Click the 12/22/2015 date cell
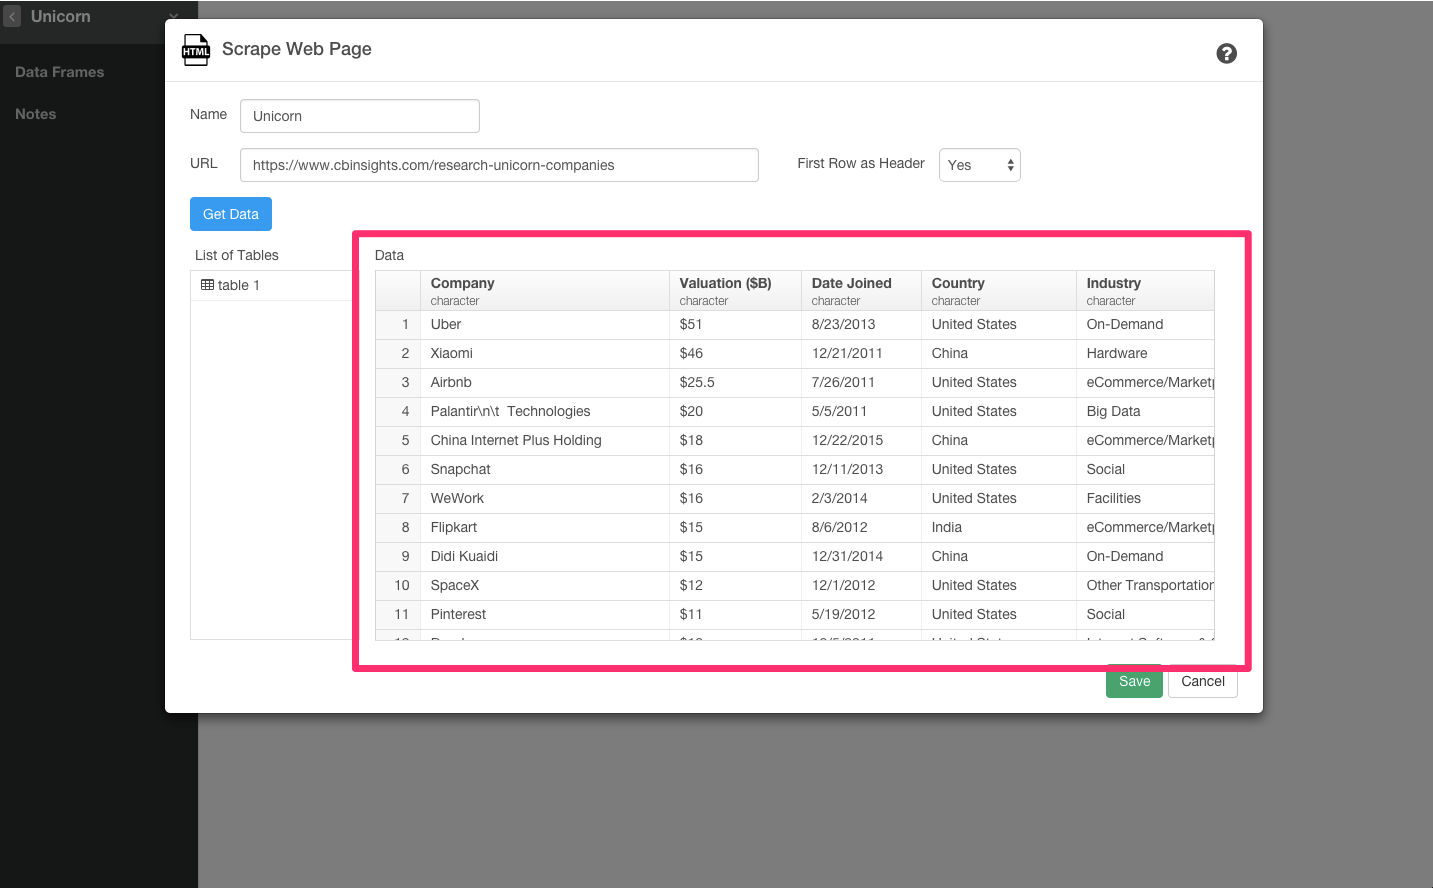Image resolution: width=1433 pixels, height=889 pixels. point(861,440)
